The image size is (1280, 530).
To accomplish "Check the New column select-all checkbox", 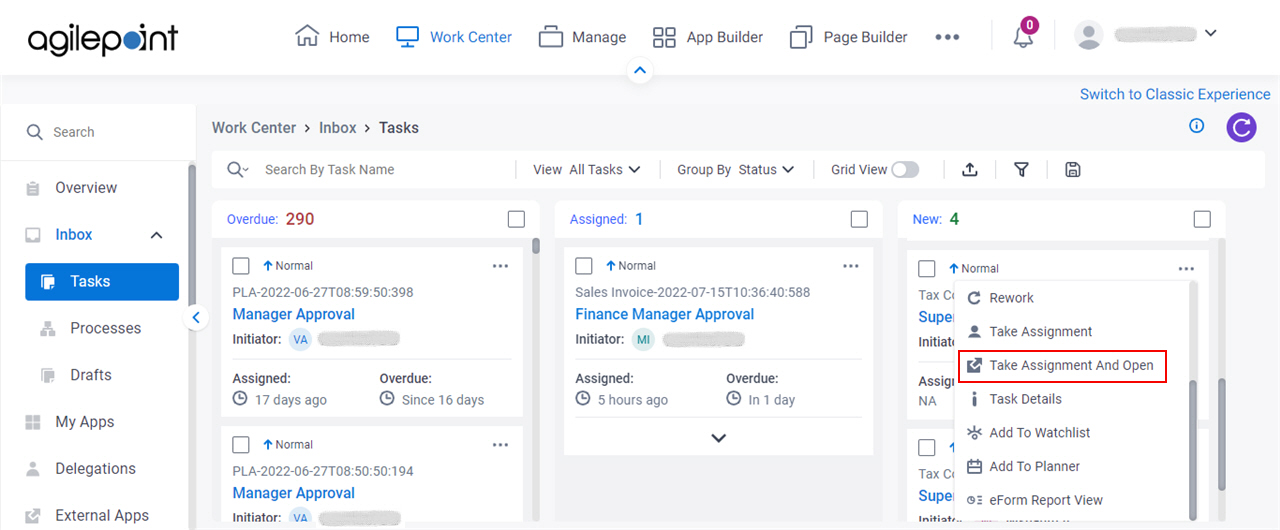I will tap(1202, 219).
